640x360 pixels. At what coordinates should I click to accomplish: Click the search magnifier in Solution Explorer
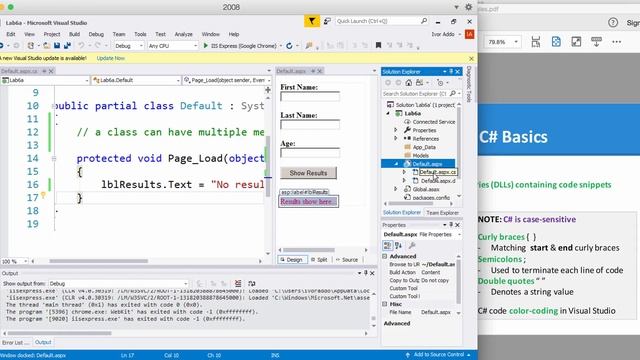click(x=453, y=94)
